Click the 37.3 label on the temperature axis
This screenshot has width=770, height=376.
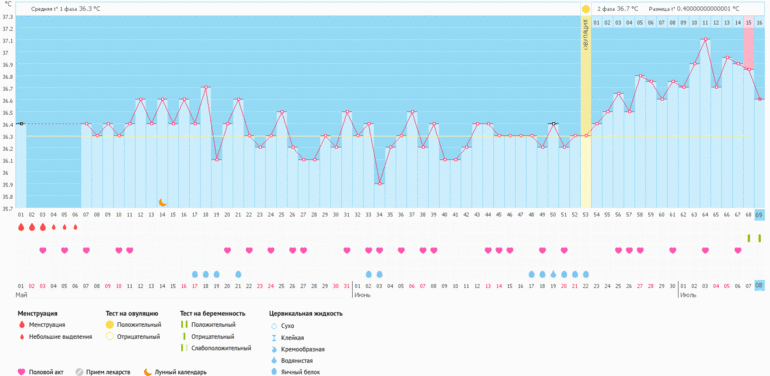[7, 17]
